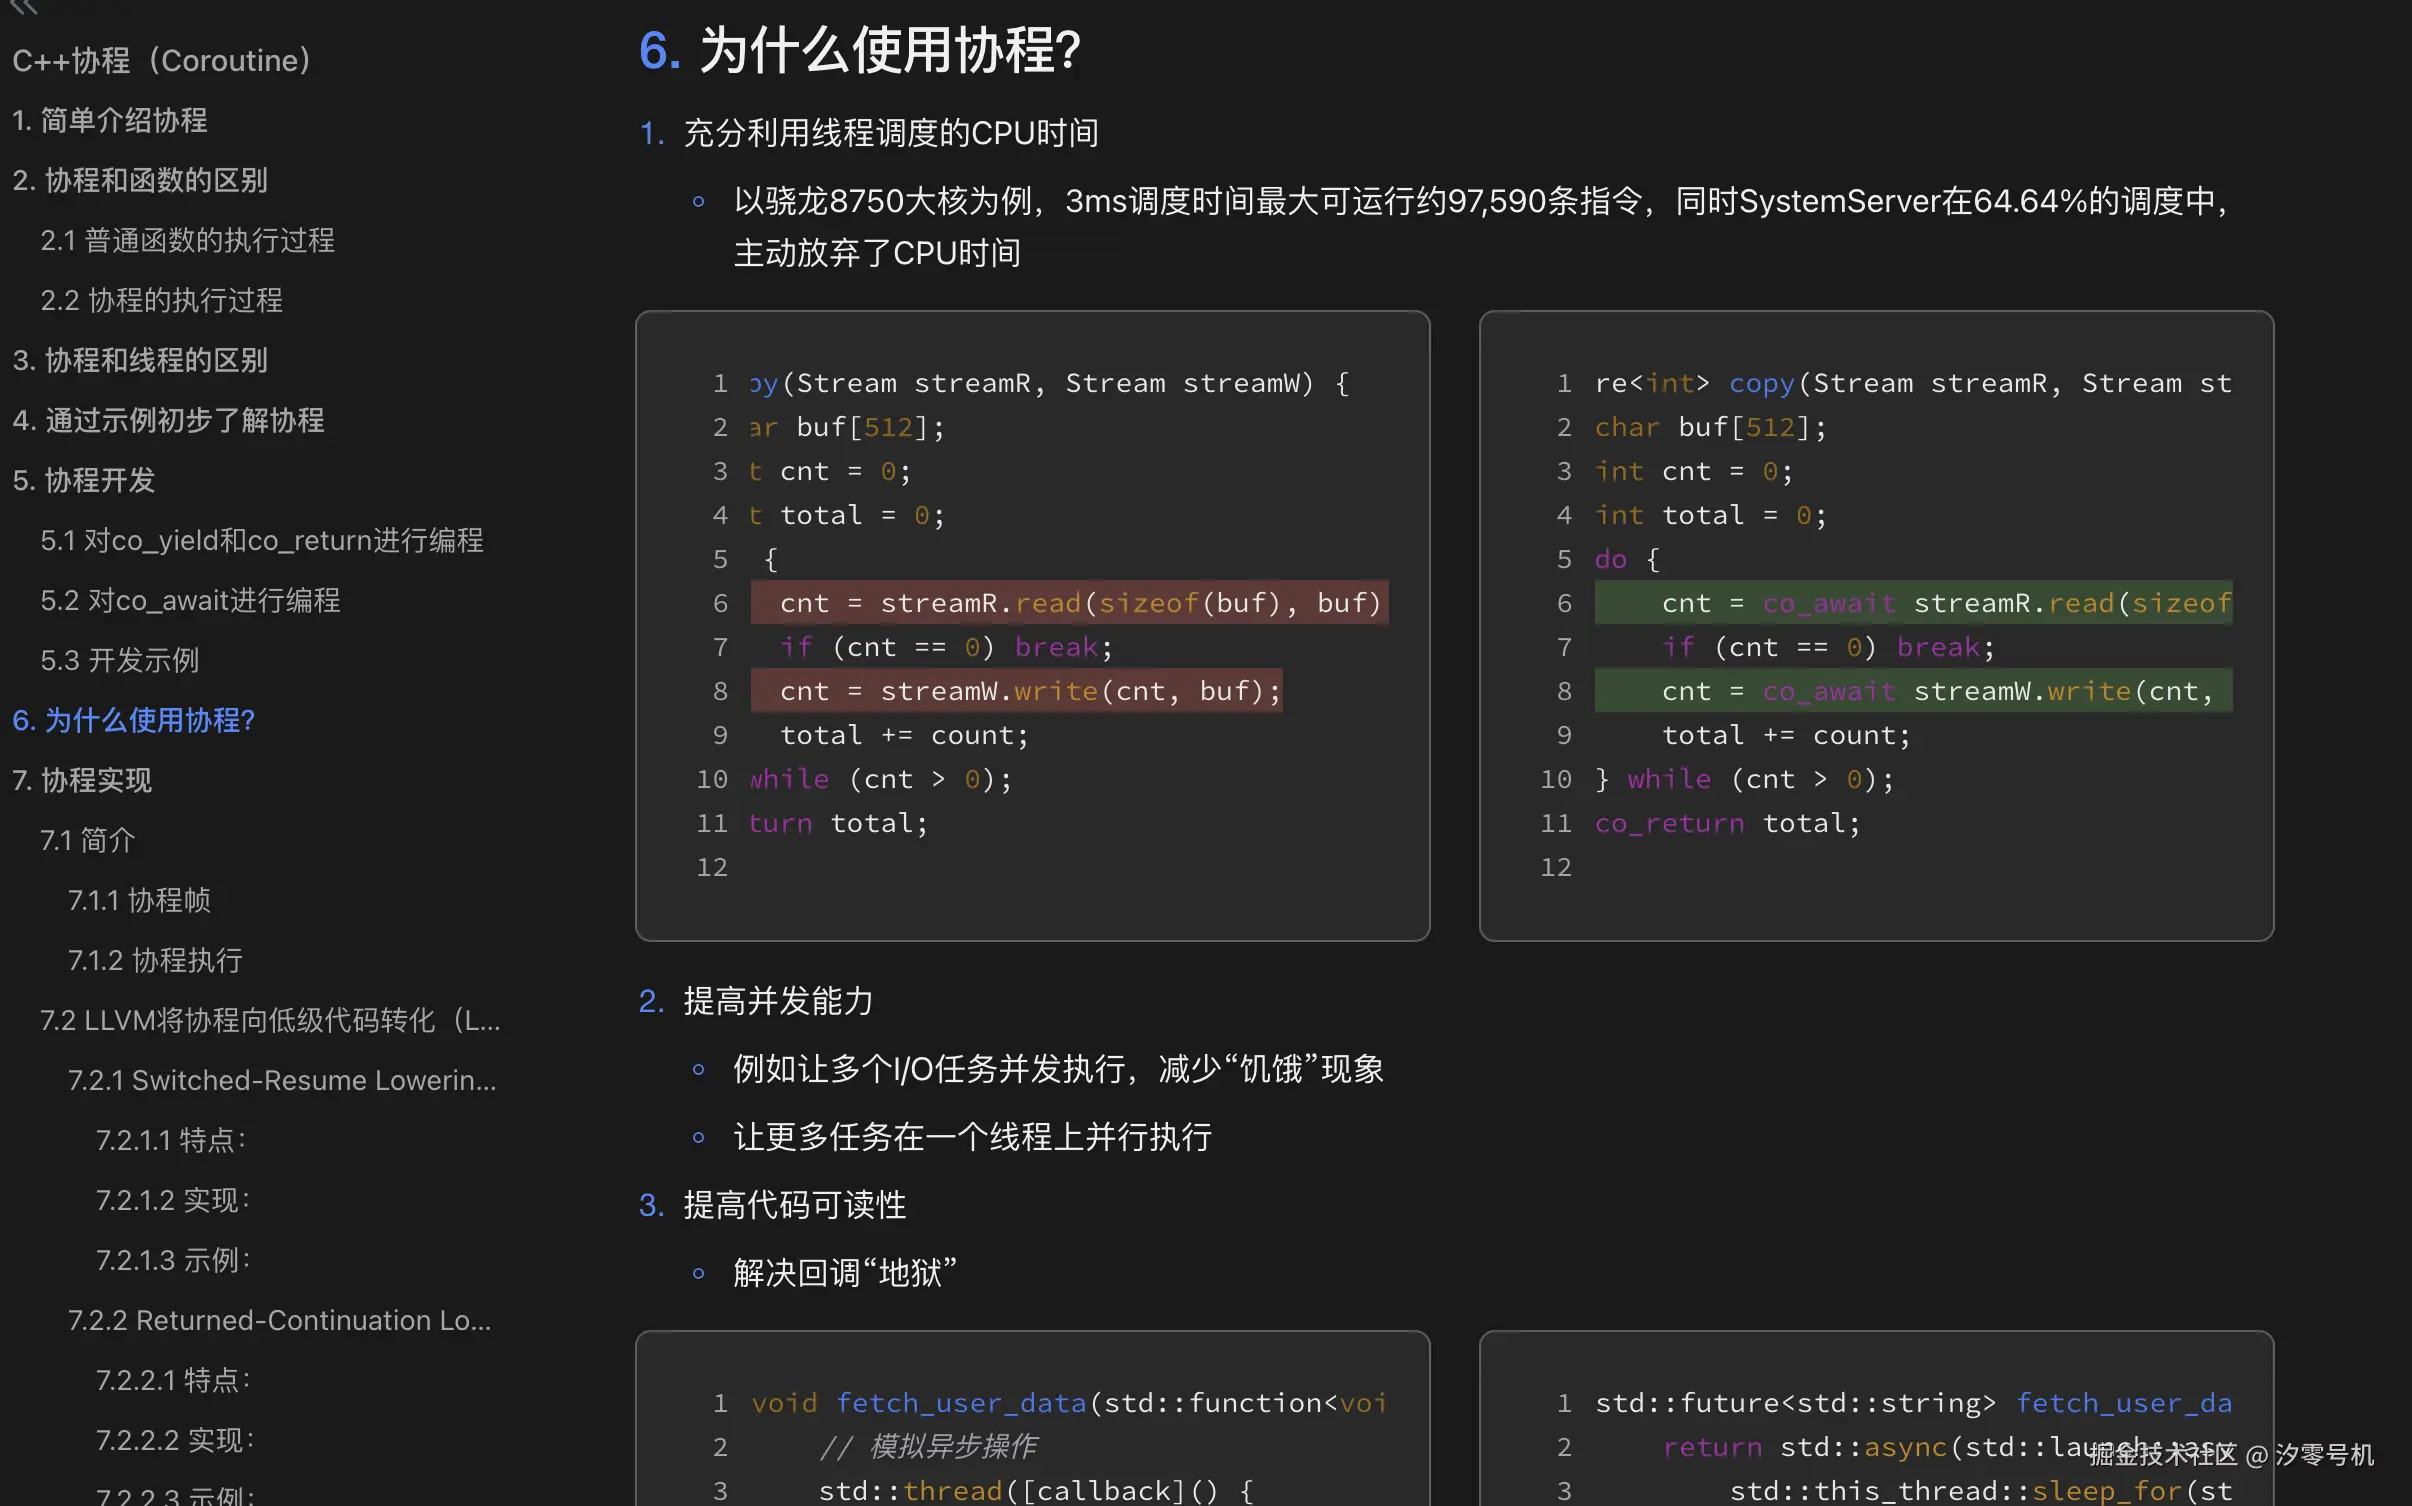Click the comment 模拟异步操作 in code
The width and height of the screenshot is (2412, 1506).
pos(928,1447)
